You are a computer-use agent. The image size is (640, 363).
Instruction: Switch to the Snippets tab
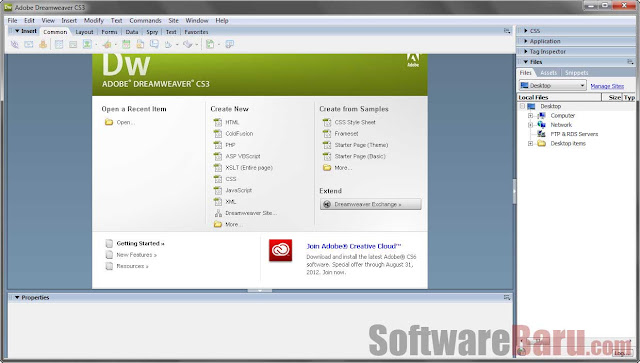576,73
